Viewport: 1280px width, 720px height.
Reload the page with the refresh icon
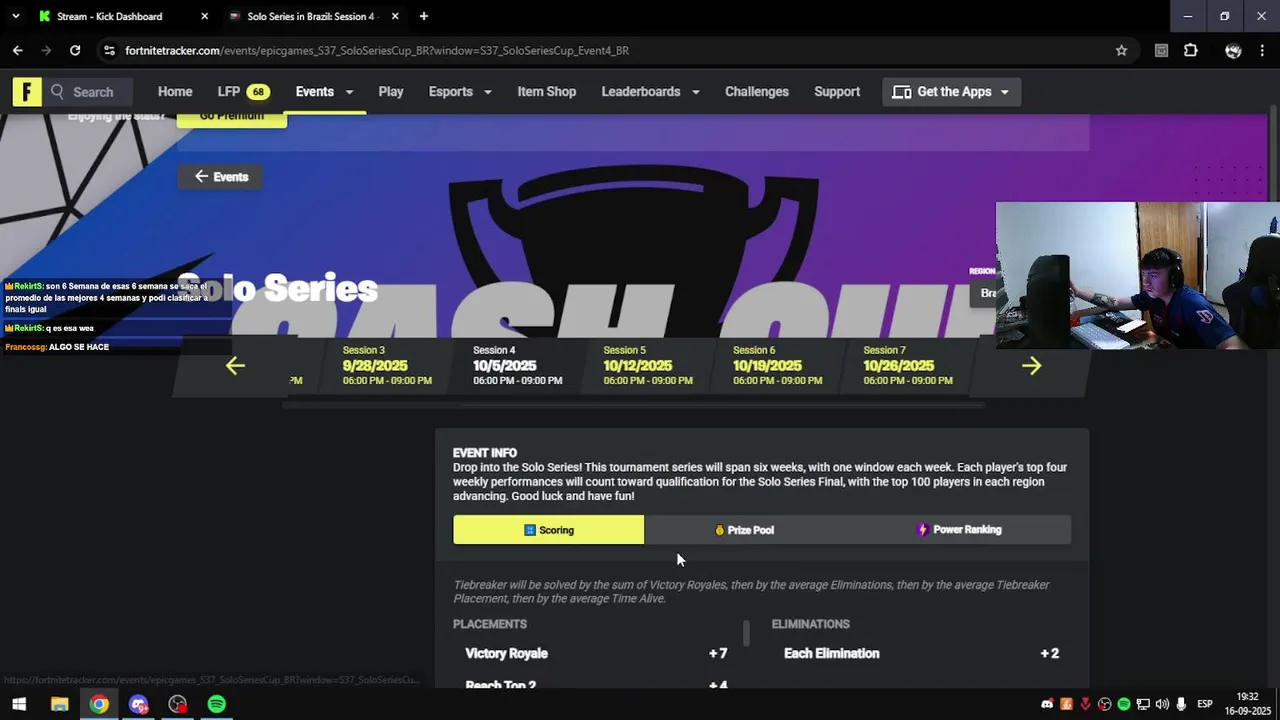coord(75,50)
